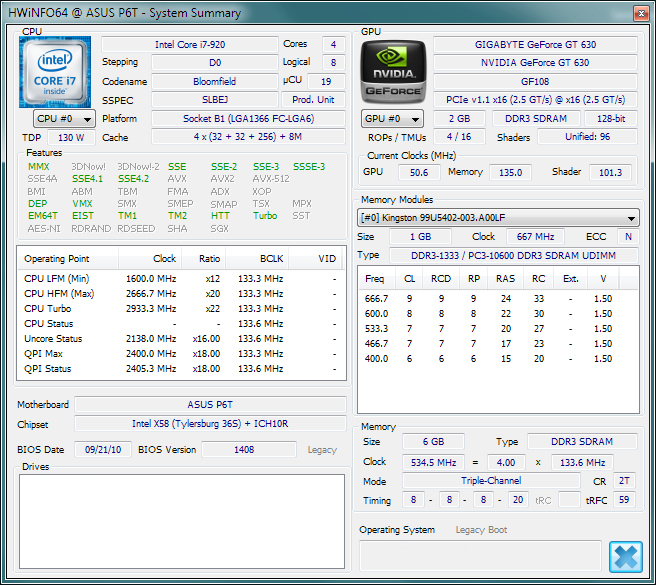The height and width of the screenshot is (585, 656).
Task: Close the HWiNFO64 window
Action: [641, 13]
